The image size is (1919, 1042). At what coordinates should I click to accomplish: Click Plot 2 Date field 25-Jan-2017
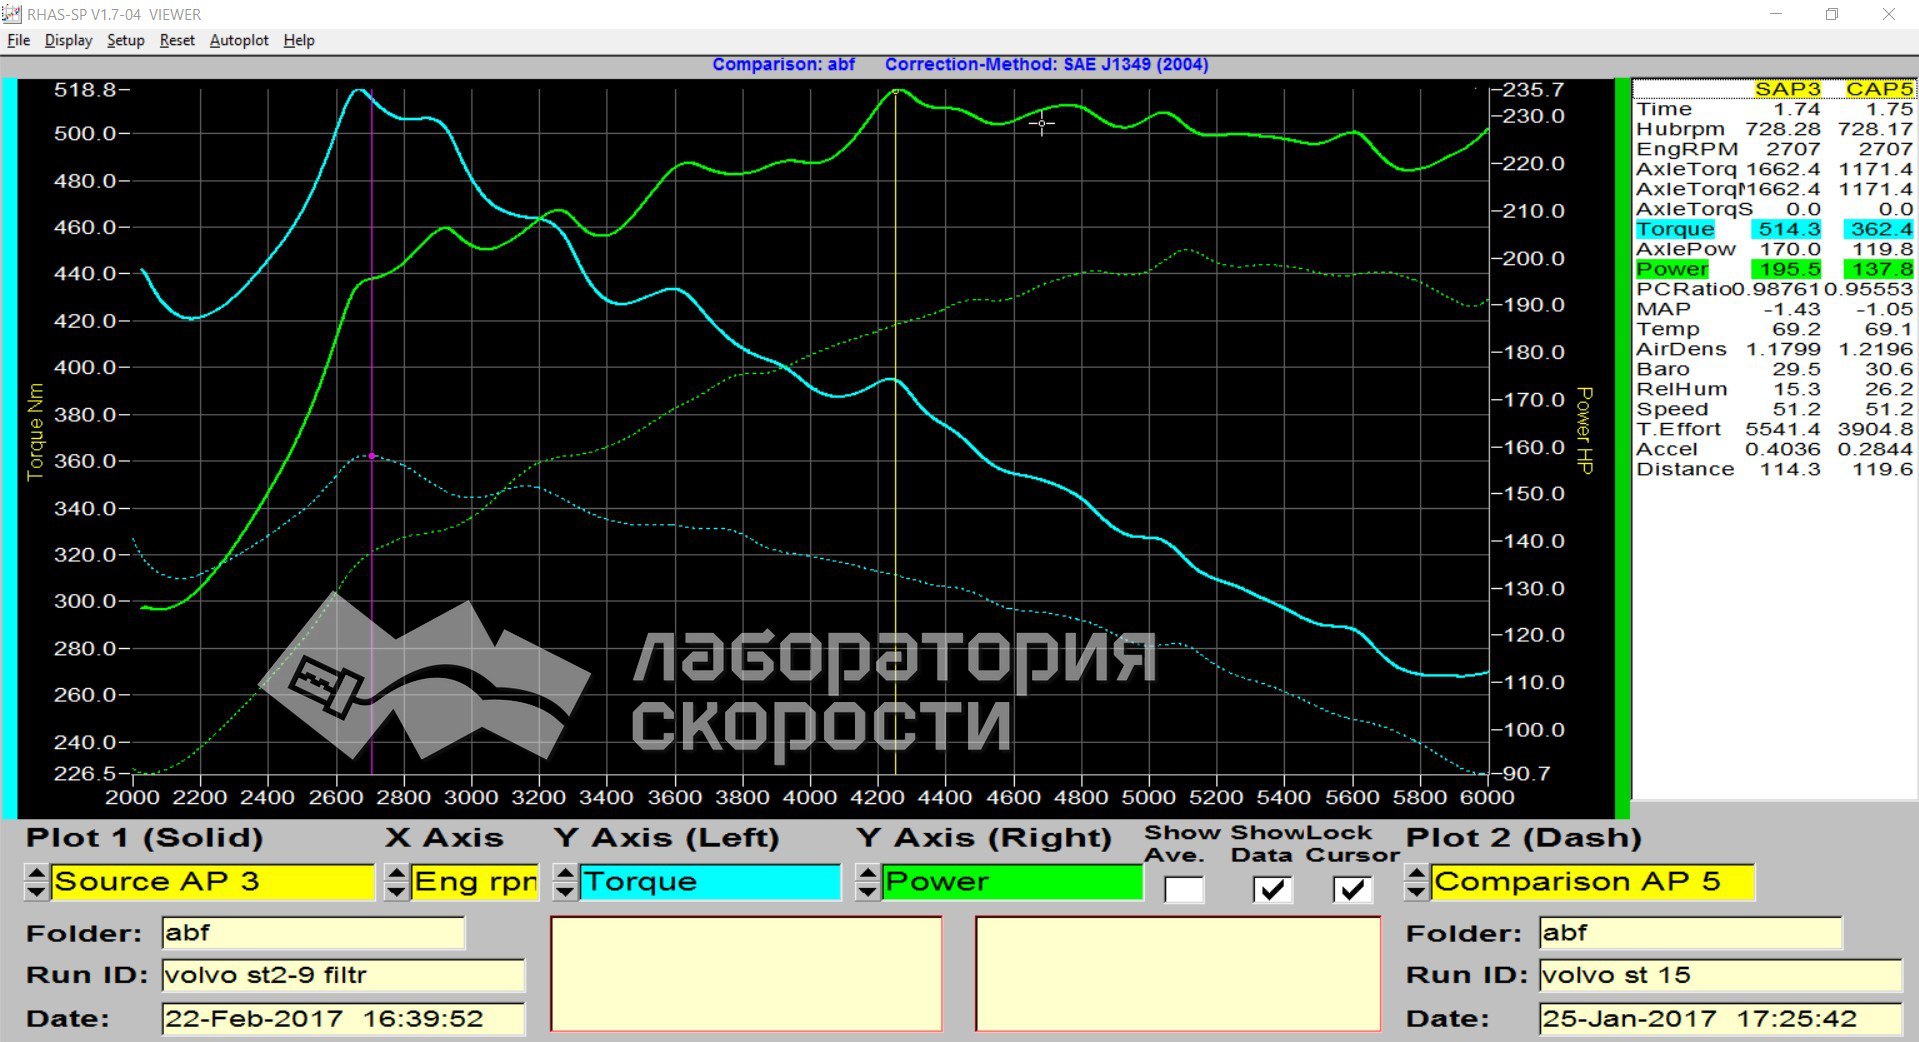(1720, 1019)
